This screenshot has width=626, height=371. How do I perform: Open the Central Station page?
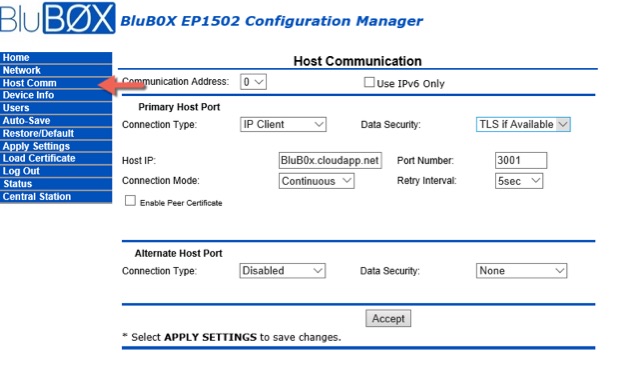click(56, 196)
